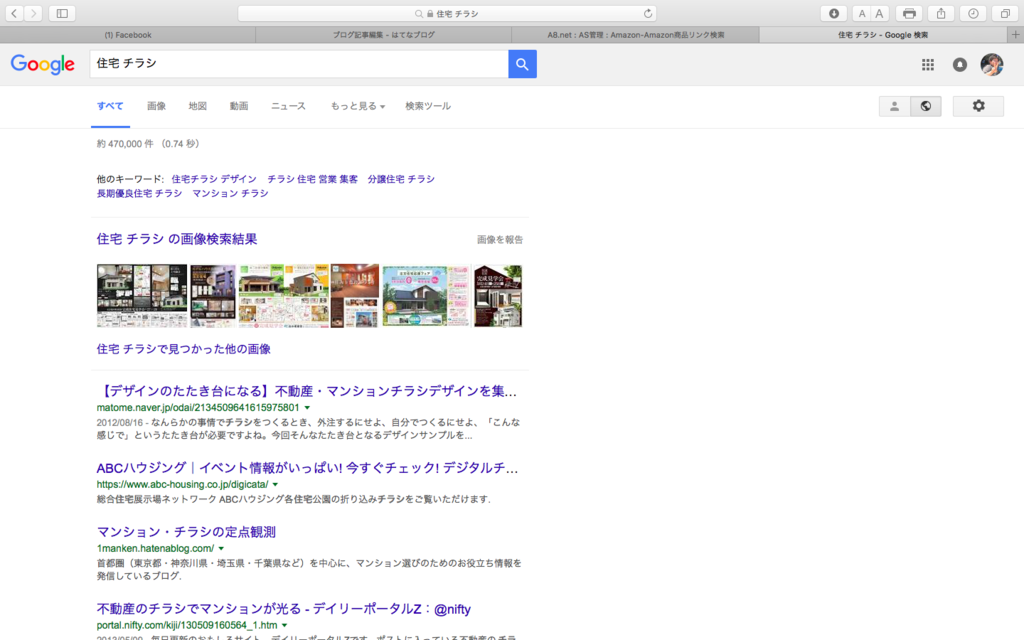The width and height of the screenshot is (1024, 640).
Task: Open dropdown arrow next to 1manken.hatenablog.com URL
Action: point(221,549)
